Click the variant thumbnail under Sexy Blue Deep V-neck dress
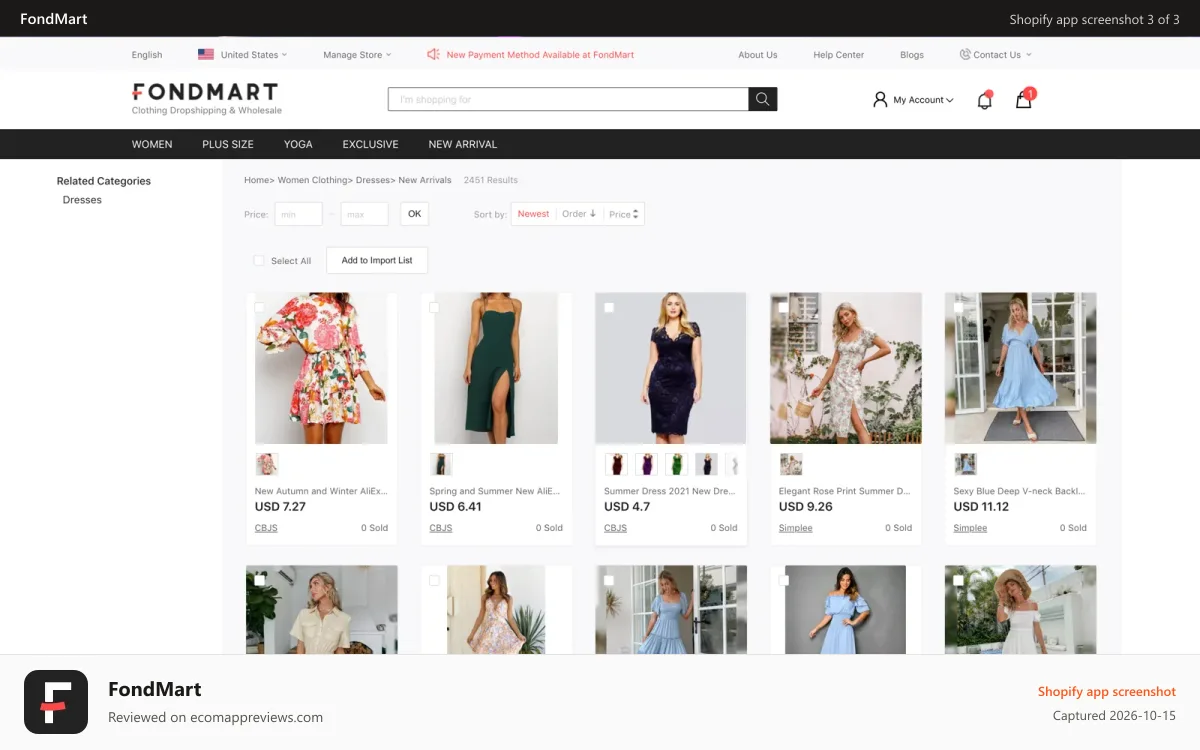The image size is (1200, 750). 965,464
